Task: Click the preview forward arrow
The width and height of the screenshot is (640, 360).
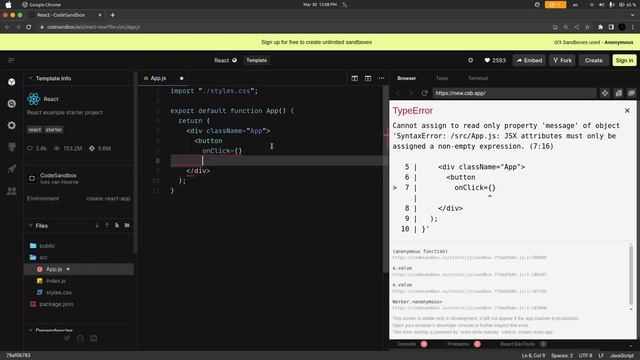Action: point(411,93)
